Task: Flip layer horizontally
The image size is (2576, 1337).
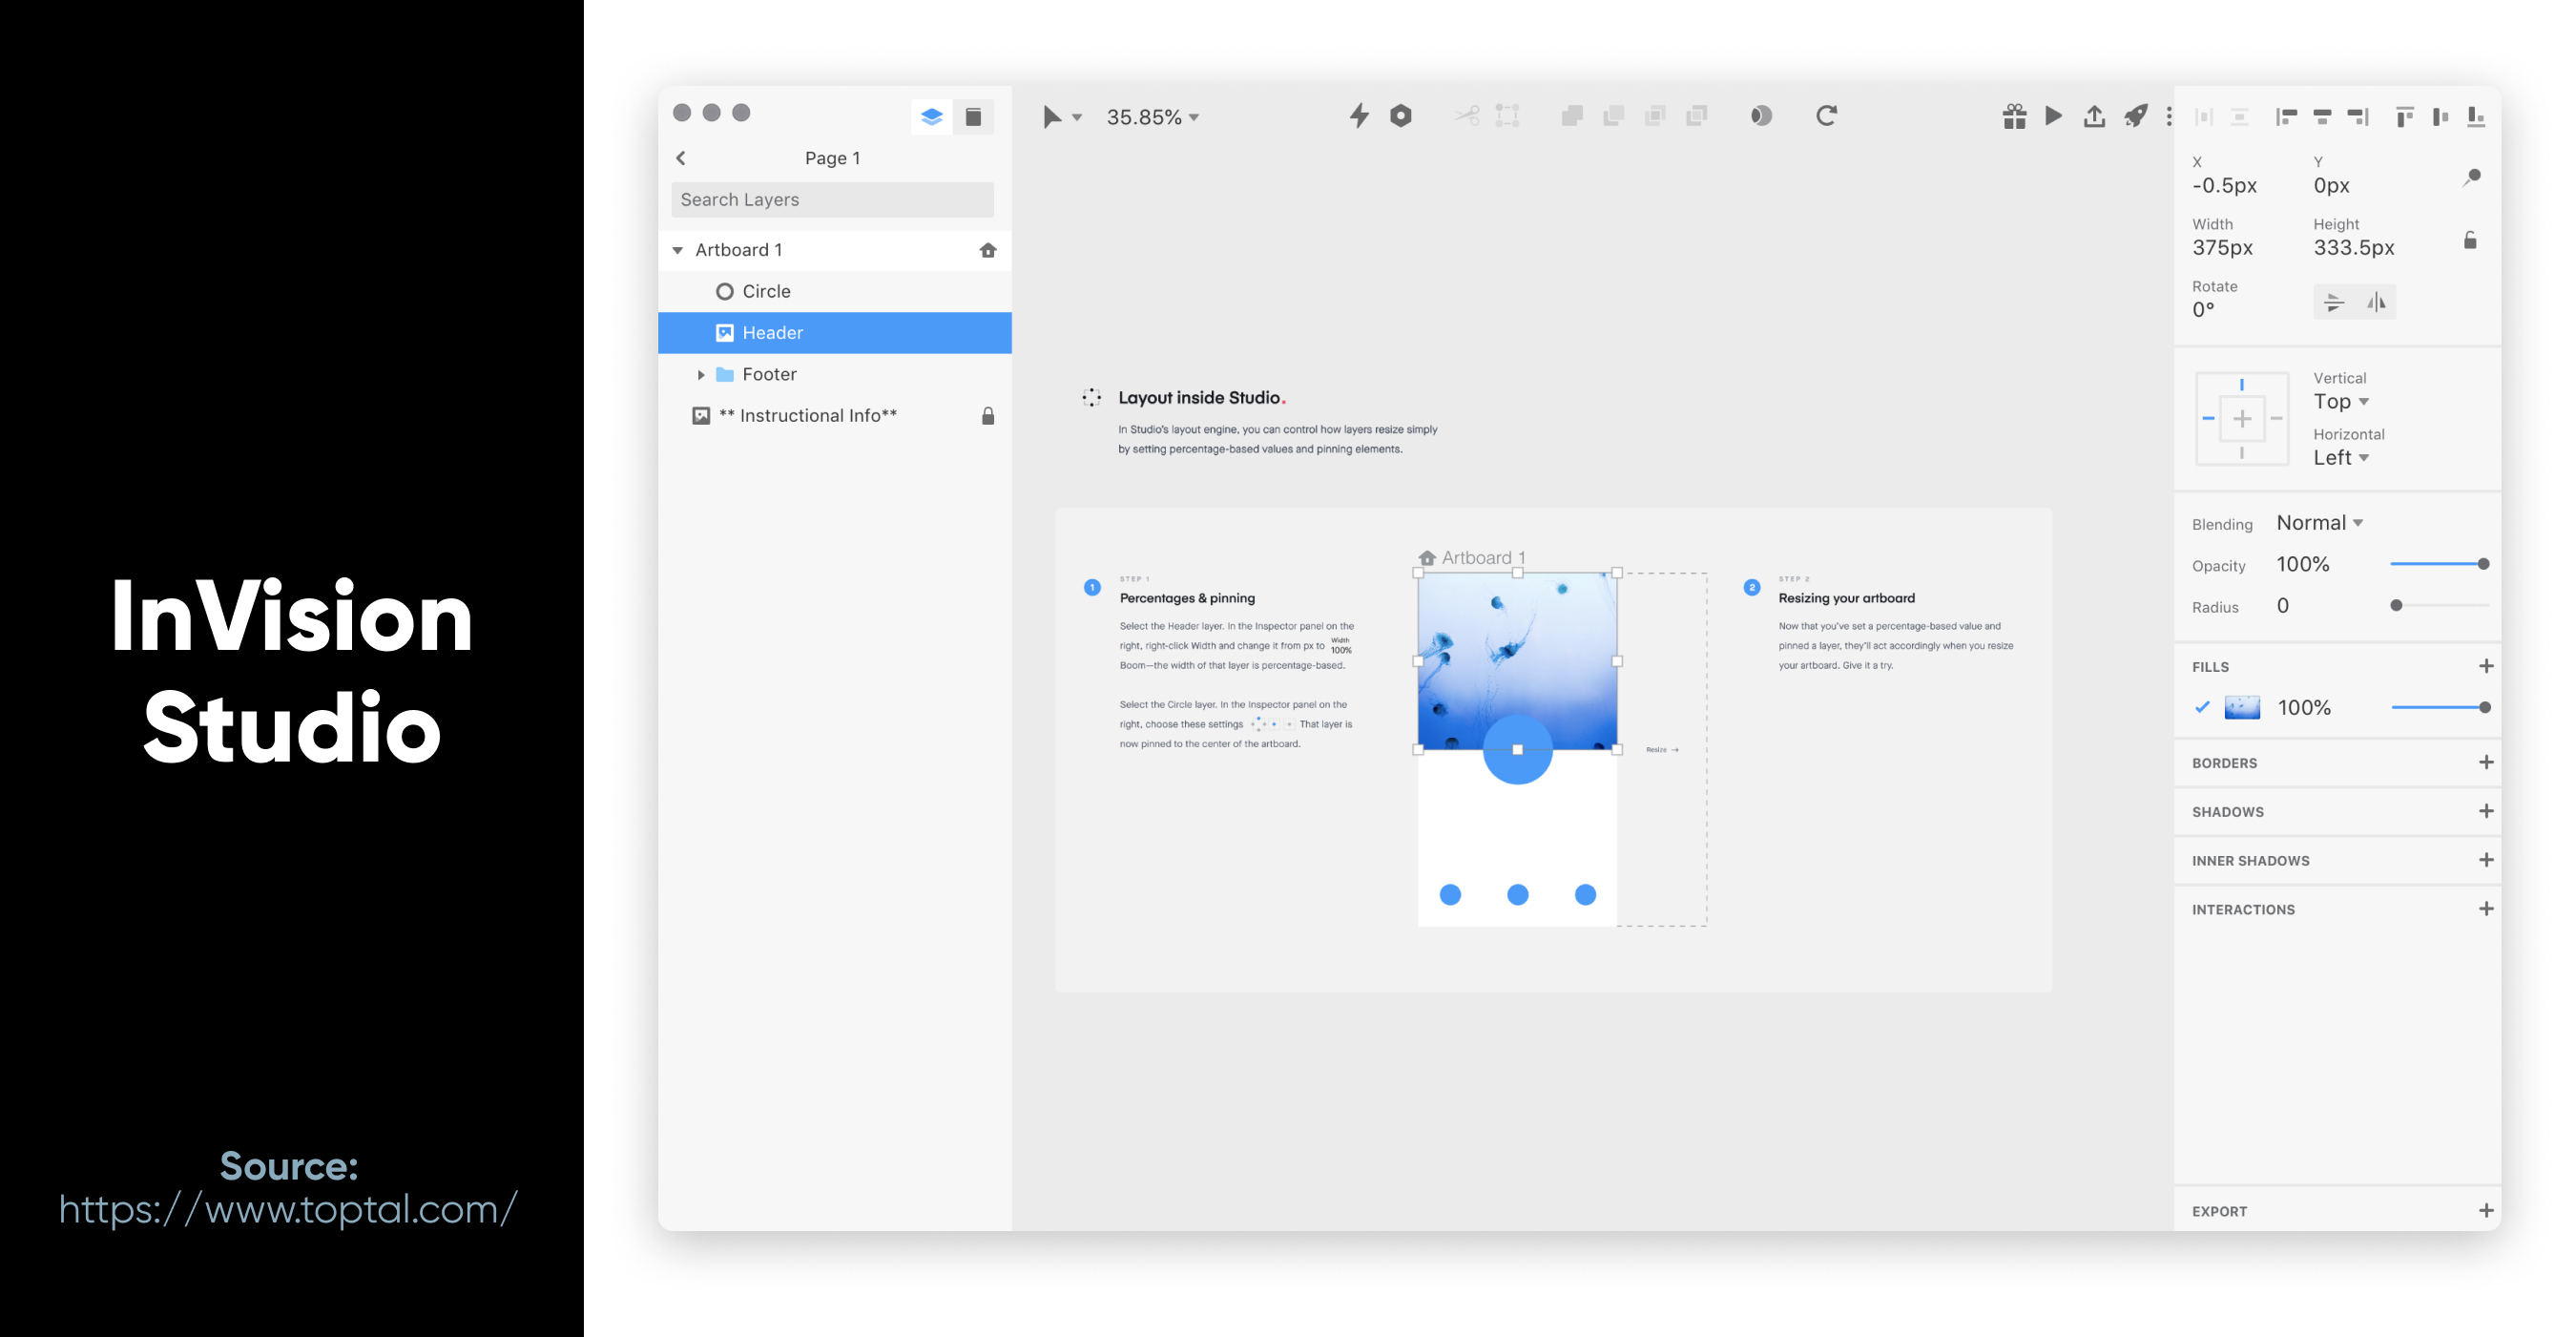Action: click(x=2375, y=302)
